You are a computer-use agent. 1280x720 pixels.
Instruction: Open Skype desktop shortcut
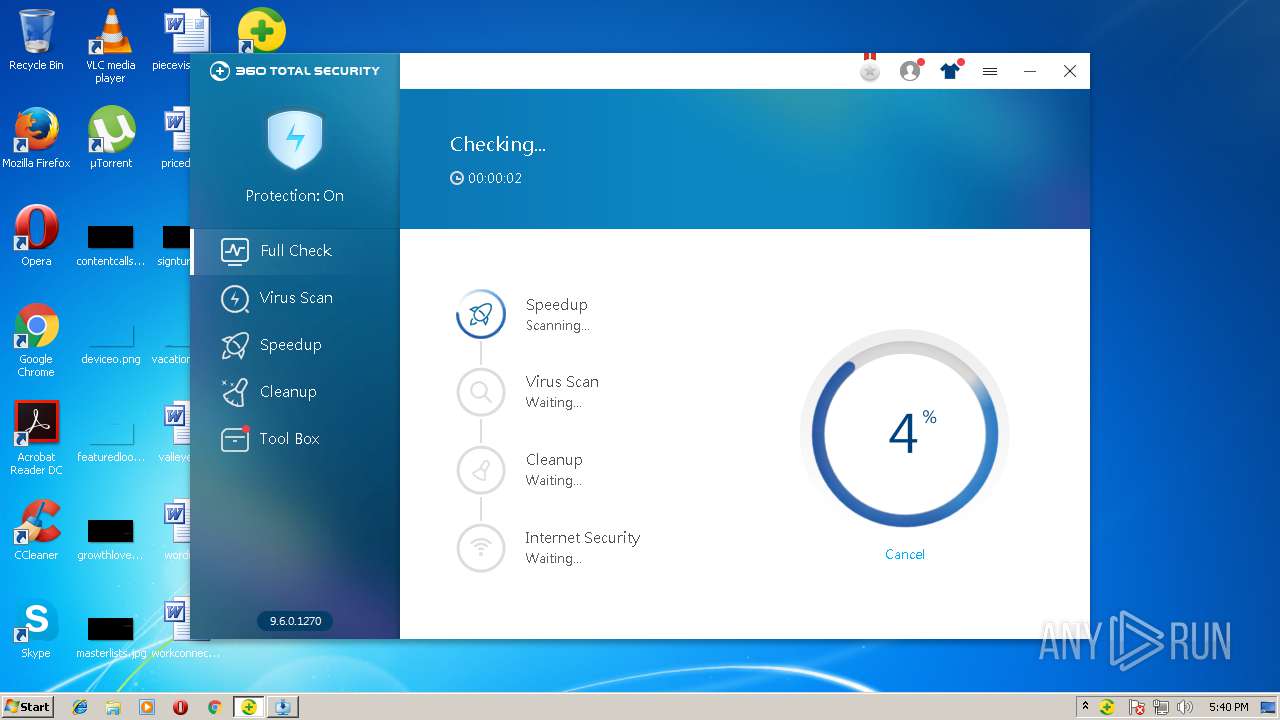pos(36,628)
